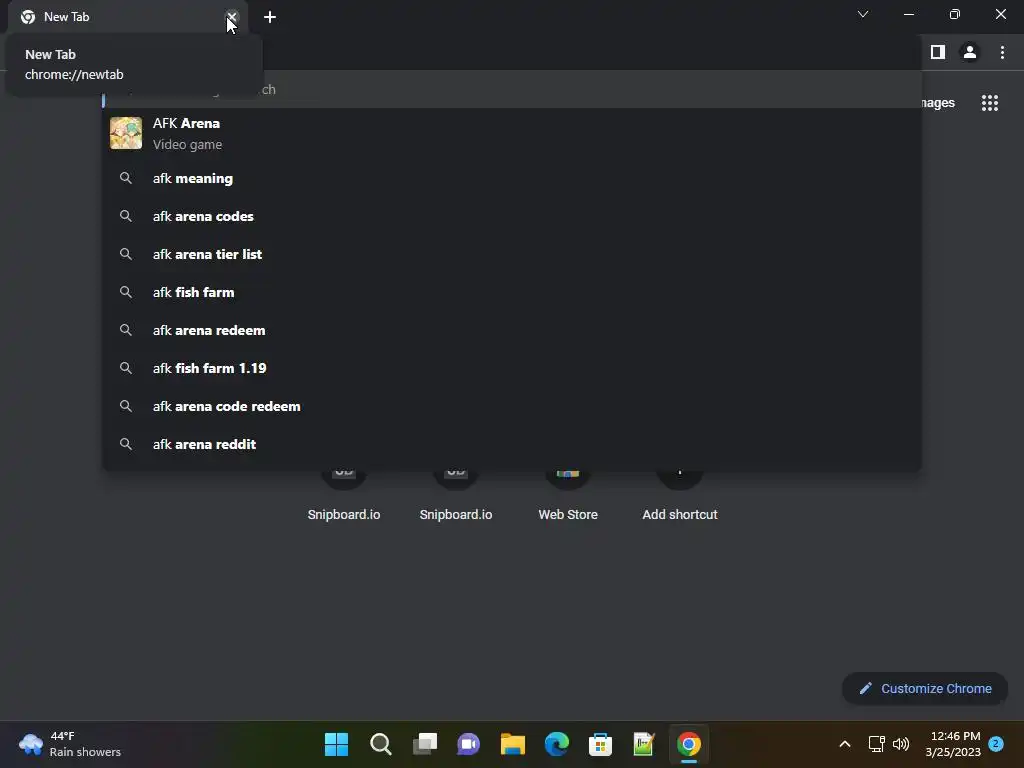The image size is (1024, 768).
Task: Open the Windows Start menu
Action: [x=336, y=744]
